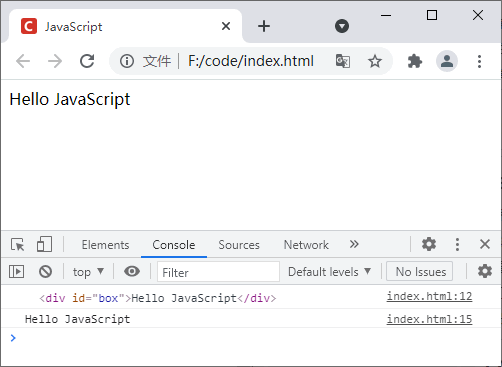The image size is (502, 367).
Task: Expand more DevTools tabs chevron
Action: (x=354, y=244)
